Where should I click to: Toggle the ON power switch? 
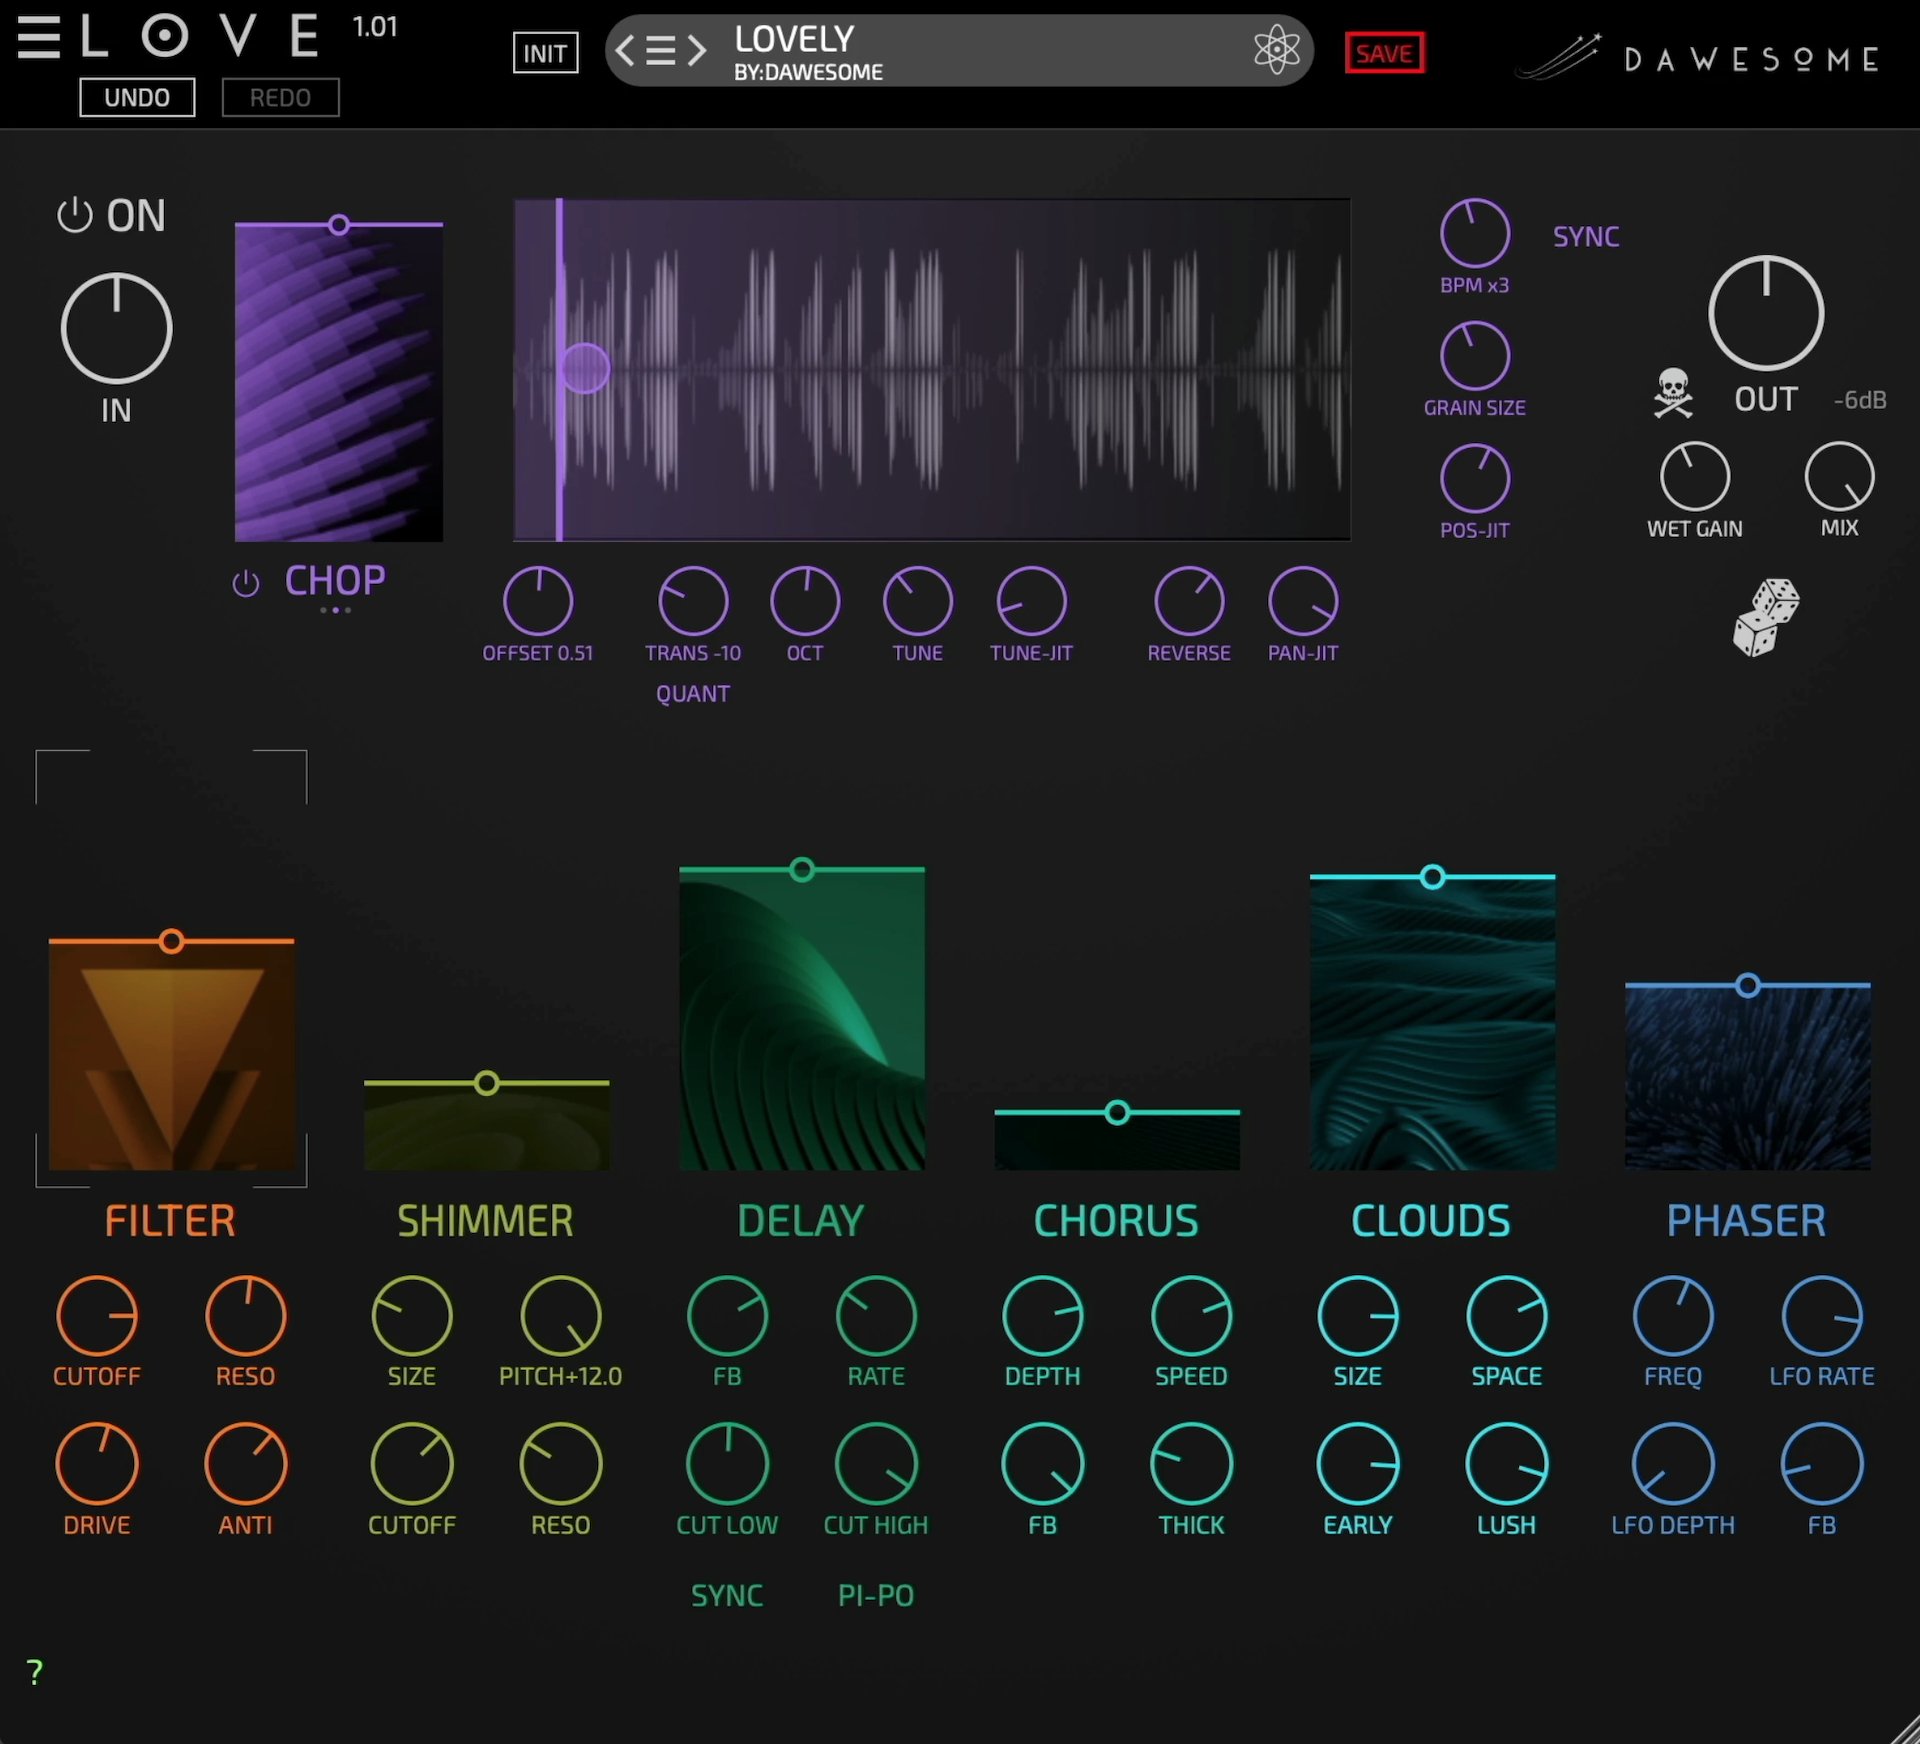(75, 215)
